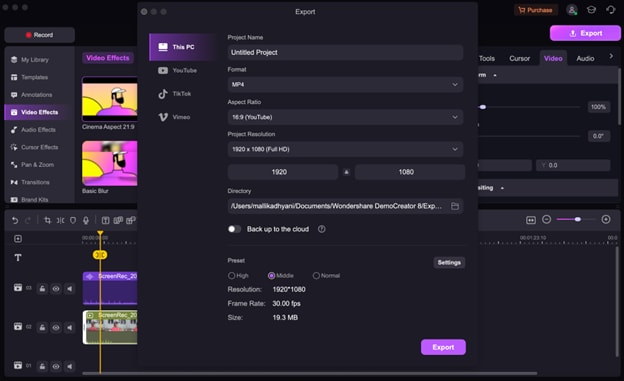Hide track 03 using eye icon

click(x=56, y=288)
